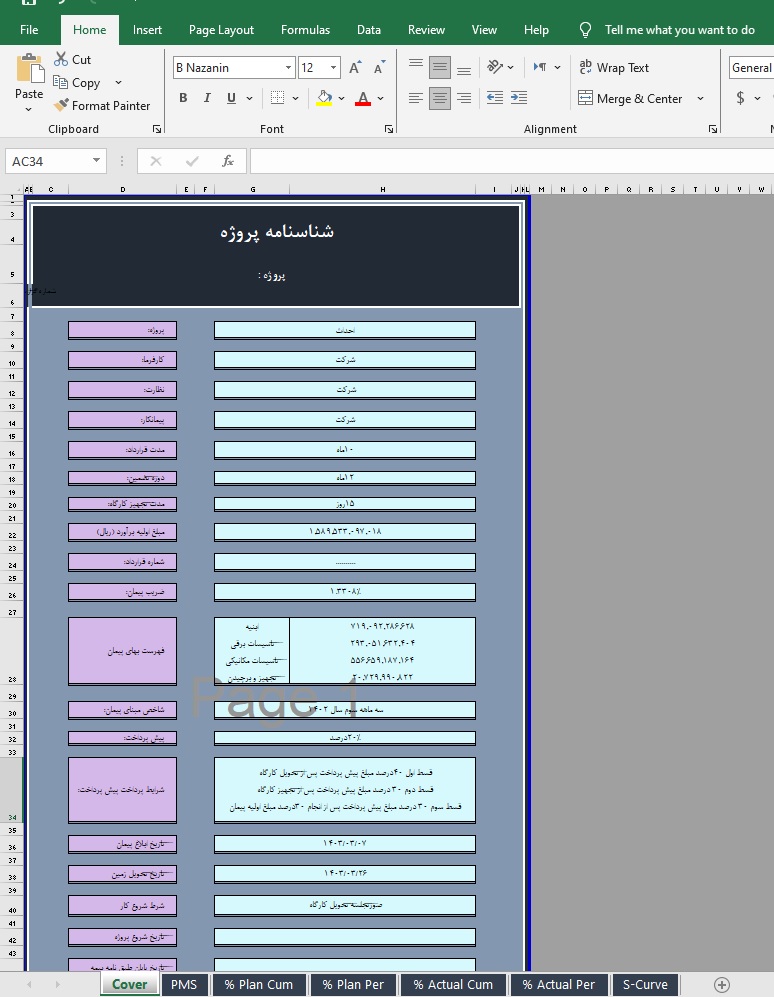Add a new sheet with plus icon

pos(721,985)
